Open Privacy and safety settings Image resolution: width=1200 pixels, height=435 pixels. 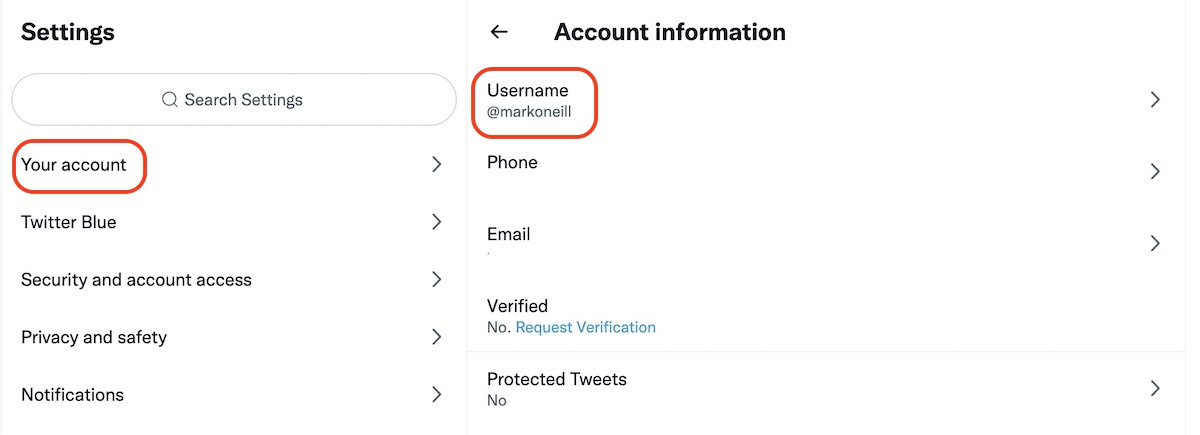94,337
